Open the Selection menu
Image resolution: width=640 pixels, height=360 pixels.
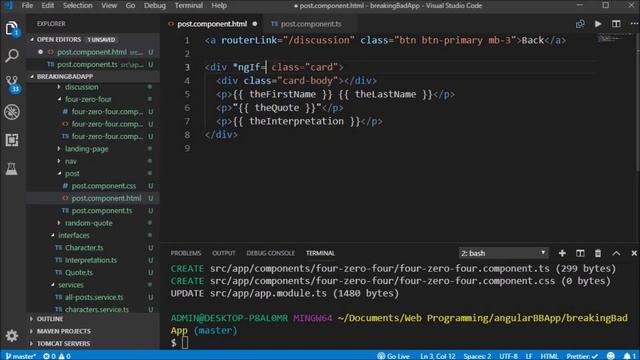[x=78, y=6]
